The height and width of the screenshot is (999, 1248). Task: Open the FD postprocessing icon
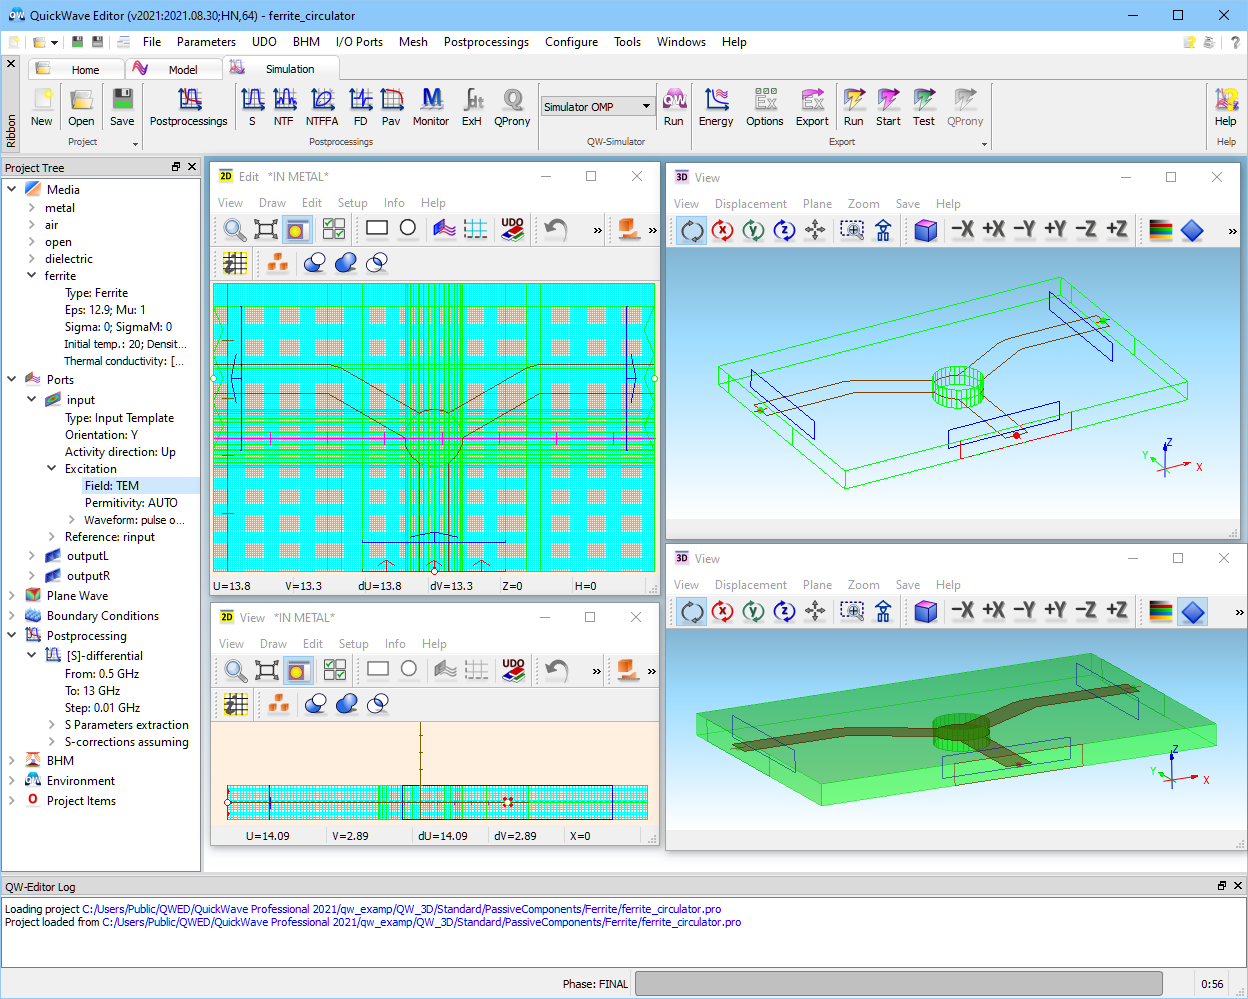tap(360, 107)
